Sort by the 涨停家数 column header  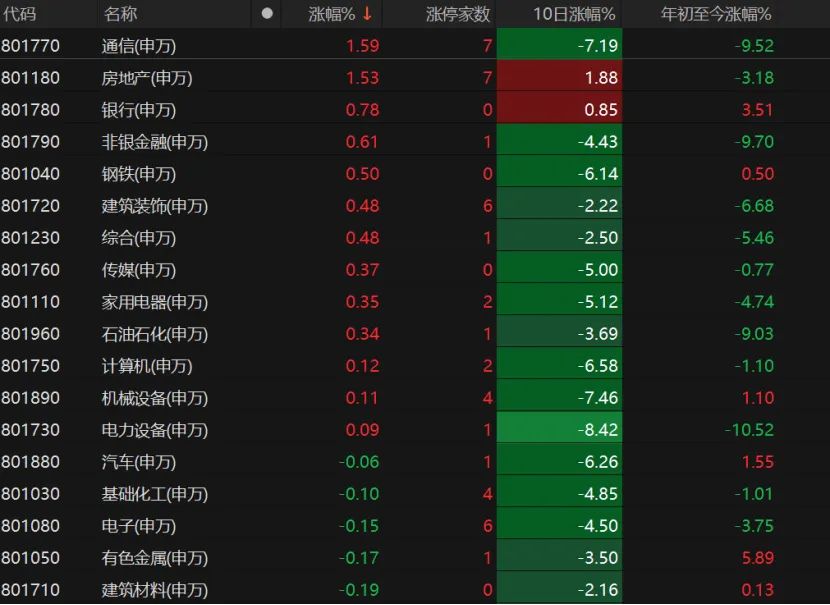[458, 14]
